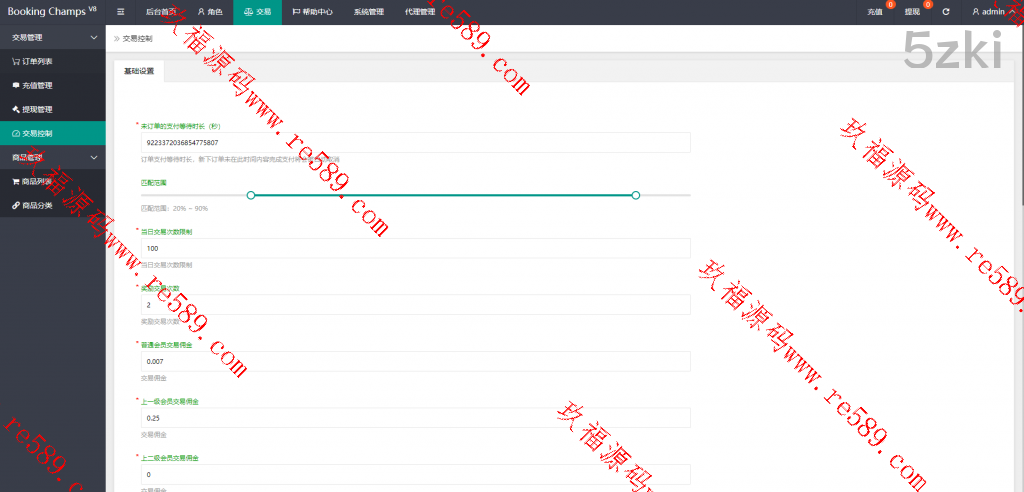
Task: Open the 帮助中心 top menu
Action: [x=312, y=12]
